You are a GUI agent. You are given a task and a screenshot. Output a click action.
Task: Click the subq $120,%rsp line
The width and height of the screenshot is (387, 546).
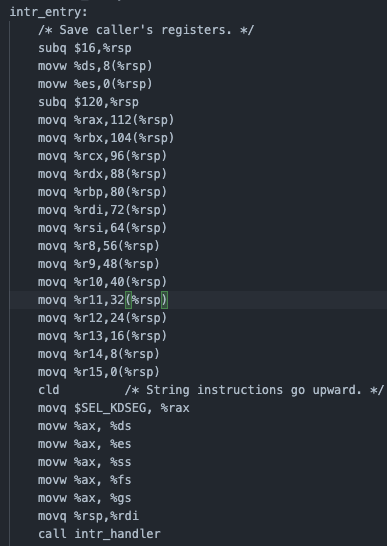(88, 102)
